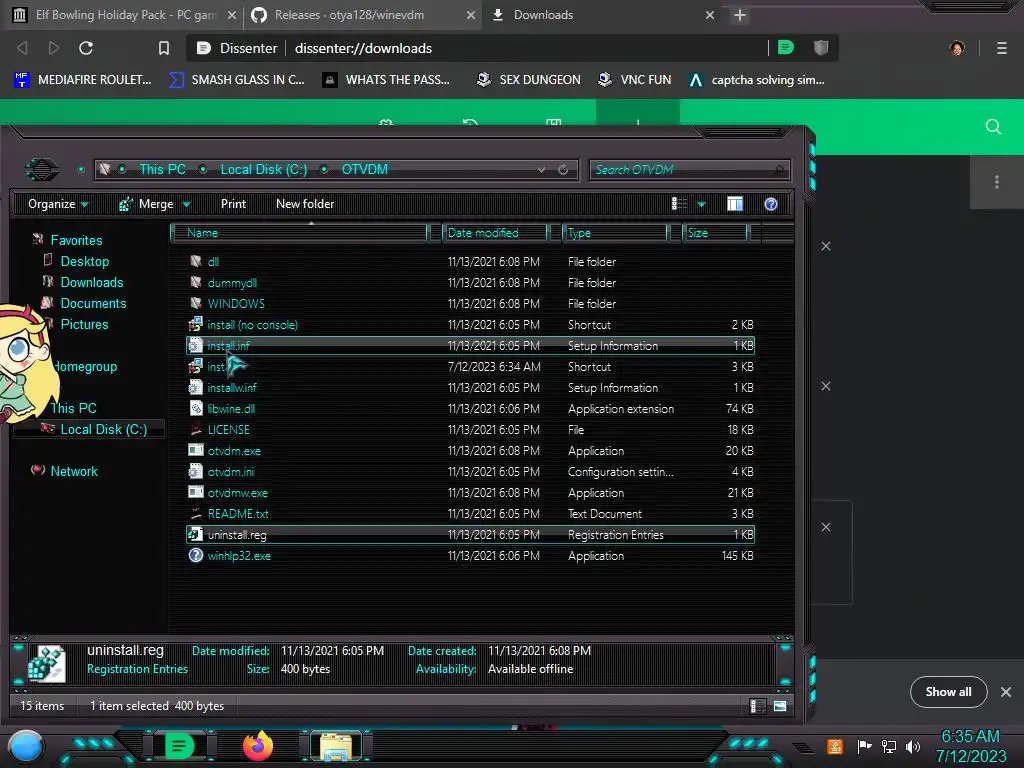Sort files by the Size column header
This screenshot has width=1024, height=768.
tap(715, 233)
